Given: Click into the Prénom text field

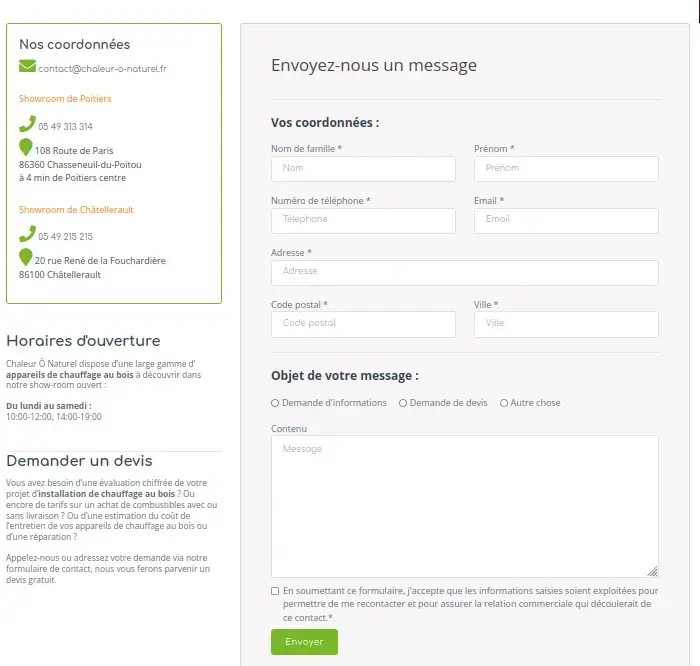Looking at the screenshot, I should (566, 168).
